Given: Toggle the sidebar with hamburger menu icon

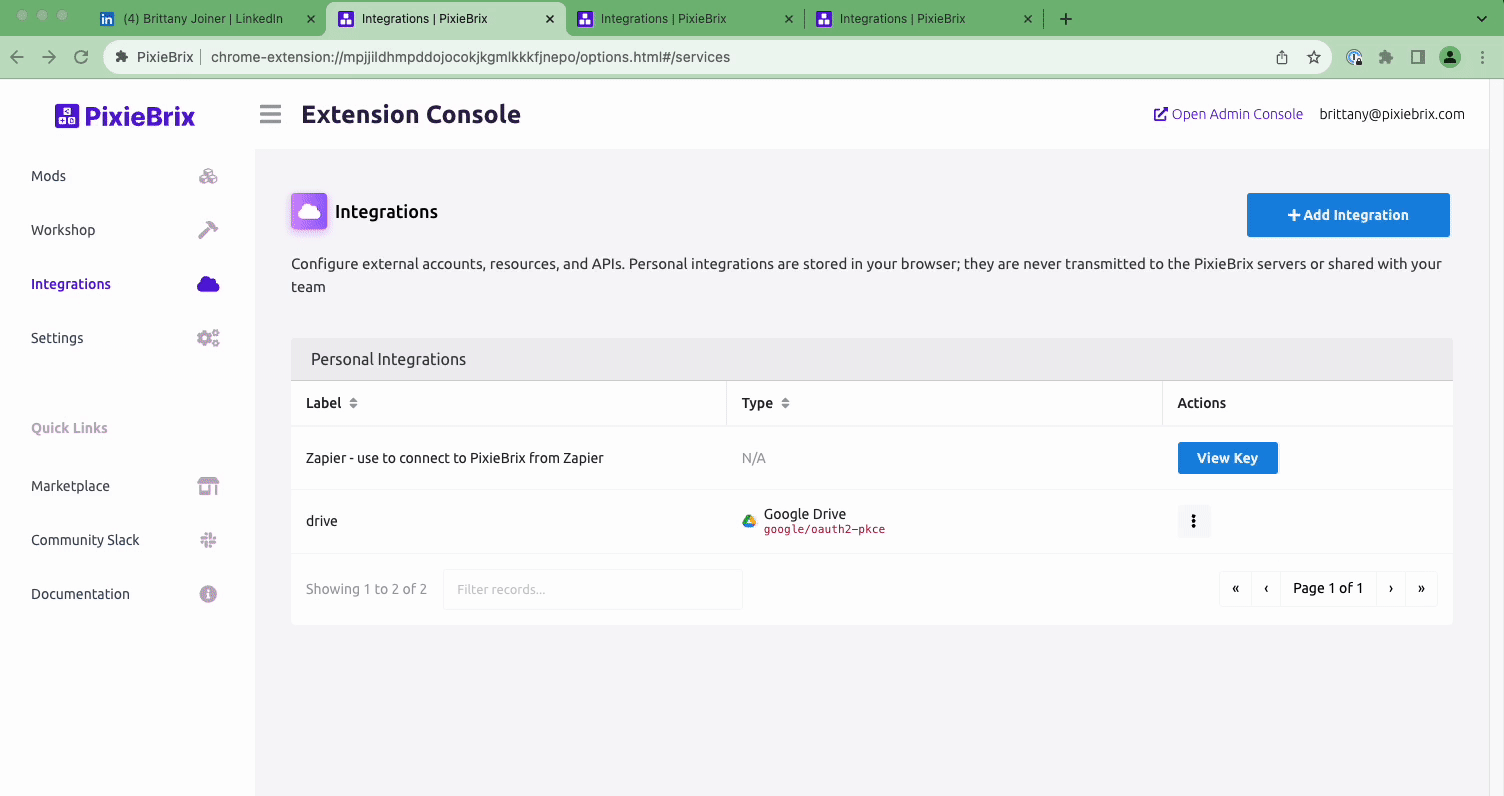Looking at the screenshot, I should coord(270,114).
